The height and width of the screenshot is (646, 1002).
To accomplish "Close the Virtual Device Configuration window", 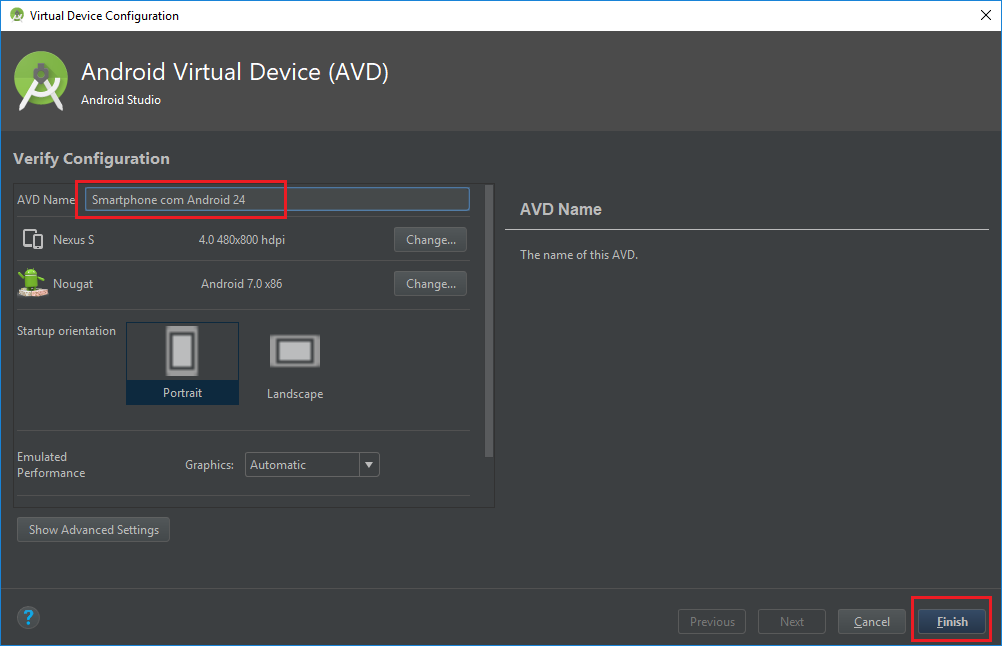I will pos(985,15).
